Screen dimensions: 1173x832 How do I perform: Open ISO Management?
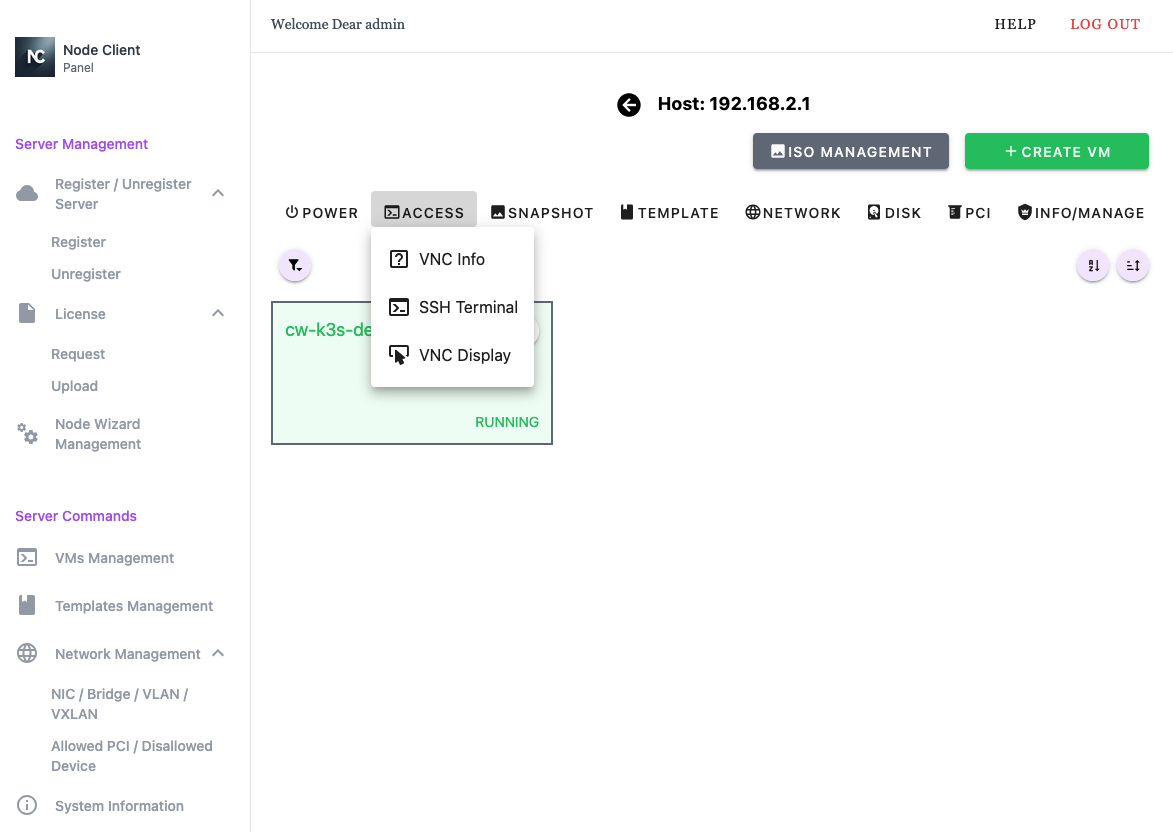pyautogui.click(x=850, y=152)
